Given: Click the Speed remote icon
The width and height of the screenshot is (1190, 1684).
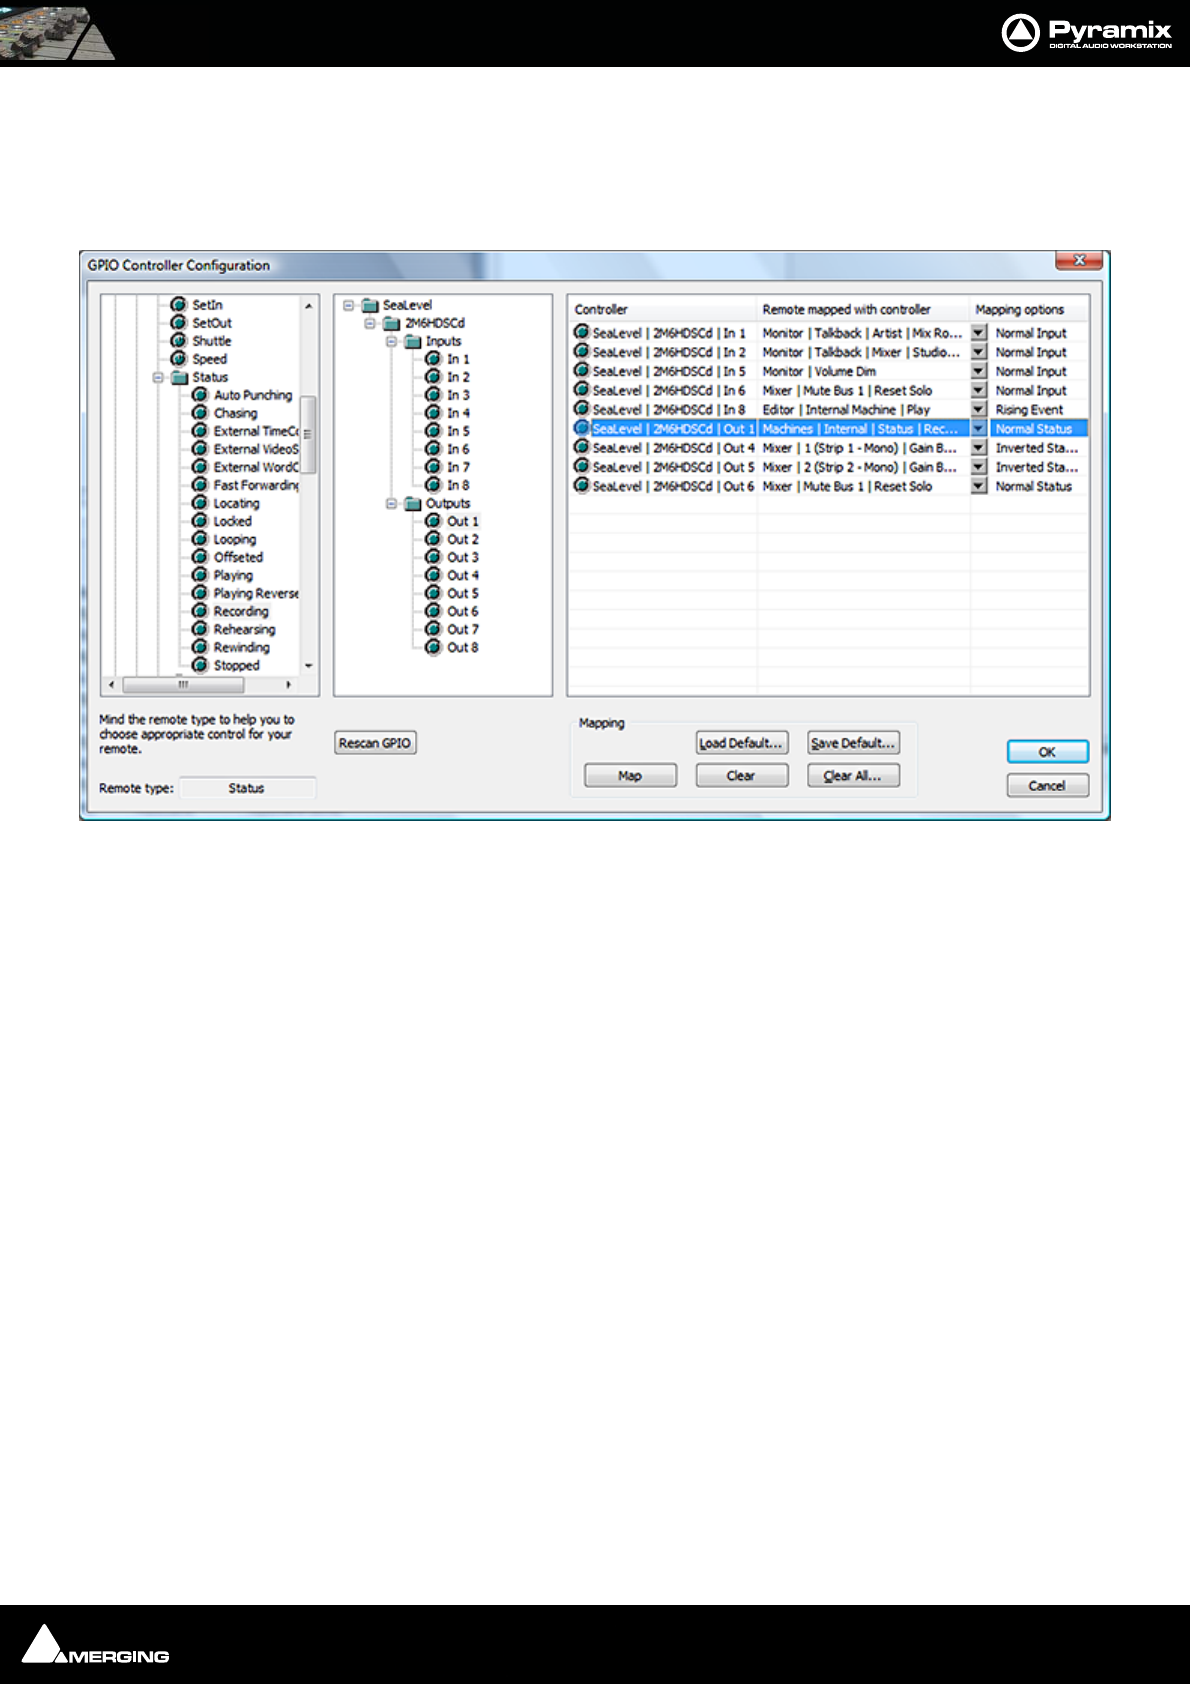Looking at the screenshot, I should click(x=179, y=358).
